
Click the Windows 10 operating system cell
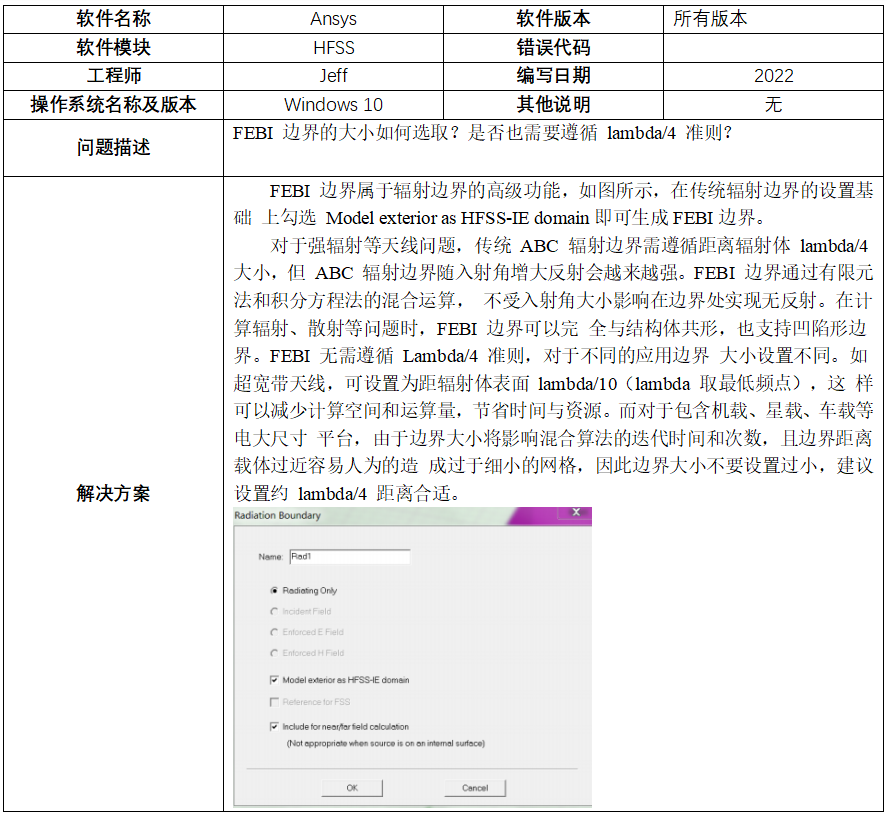point(333,105)
